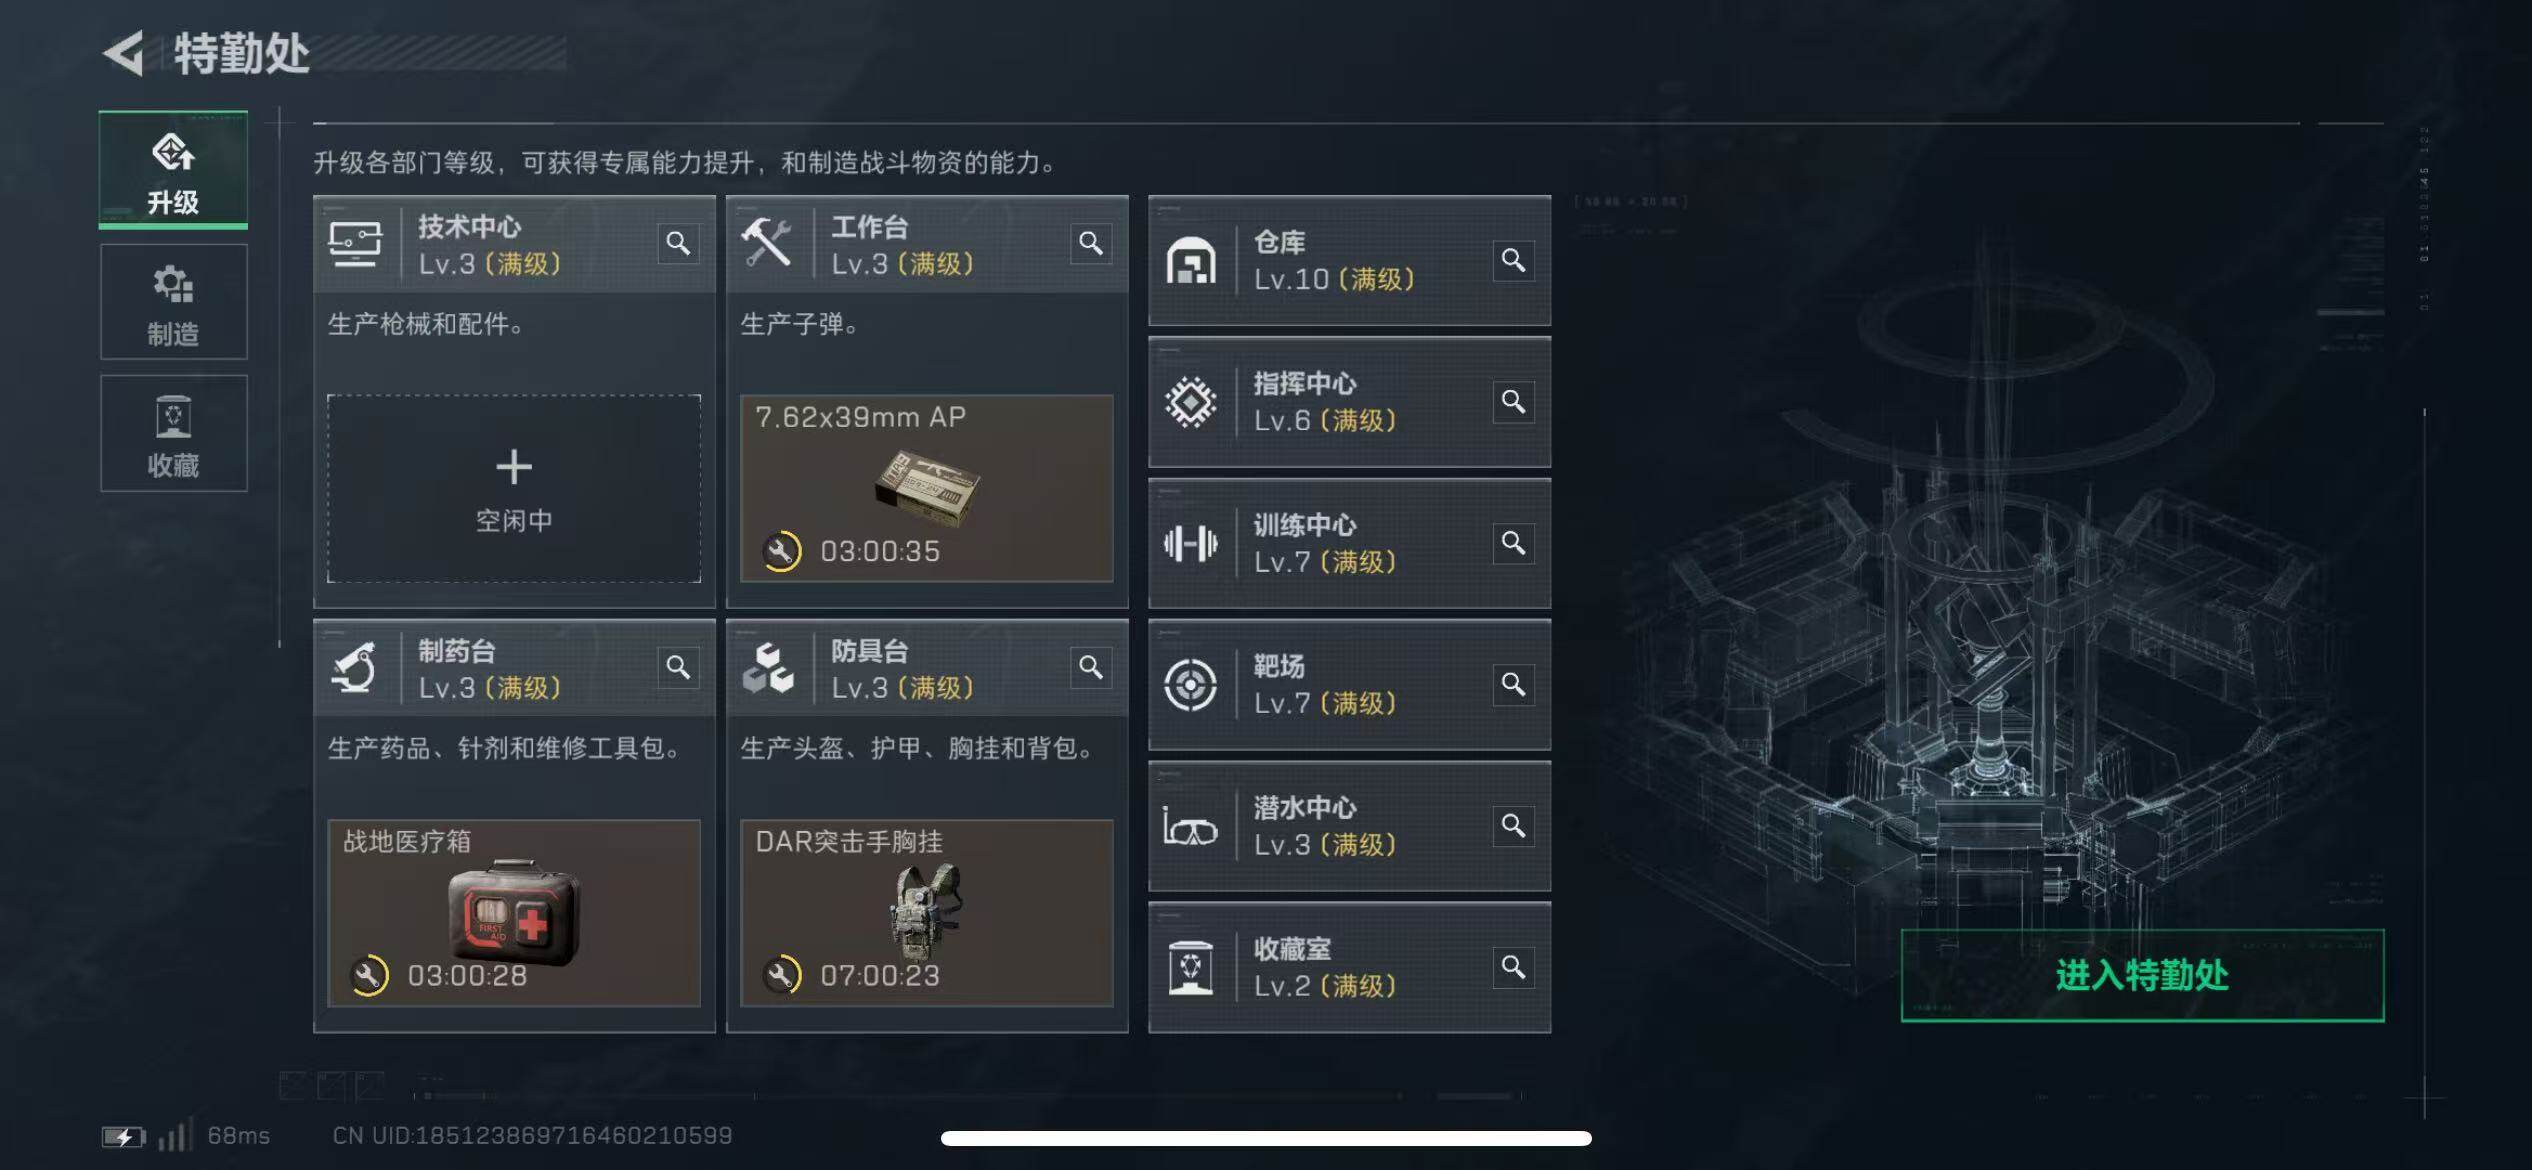Click the magnifier on 训练中心
The width and height of the screenshot is (2532, 1170).
[x=1513, y=543]
